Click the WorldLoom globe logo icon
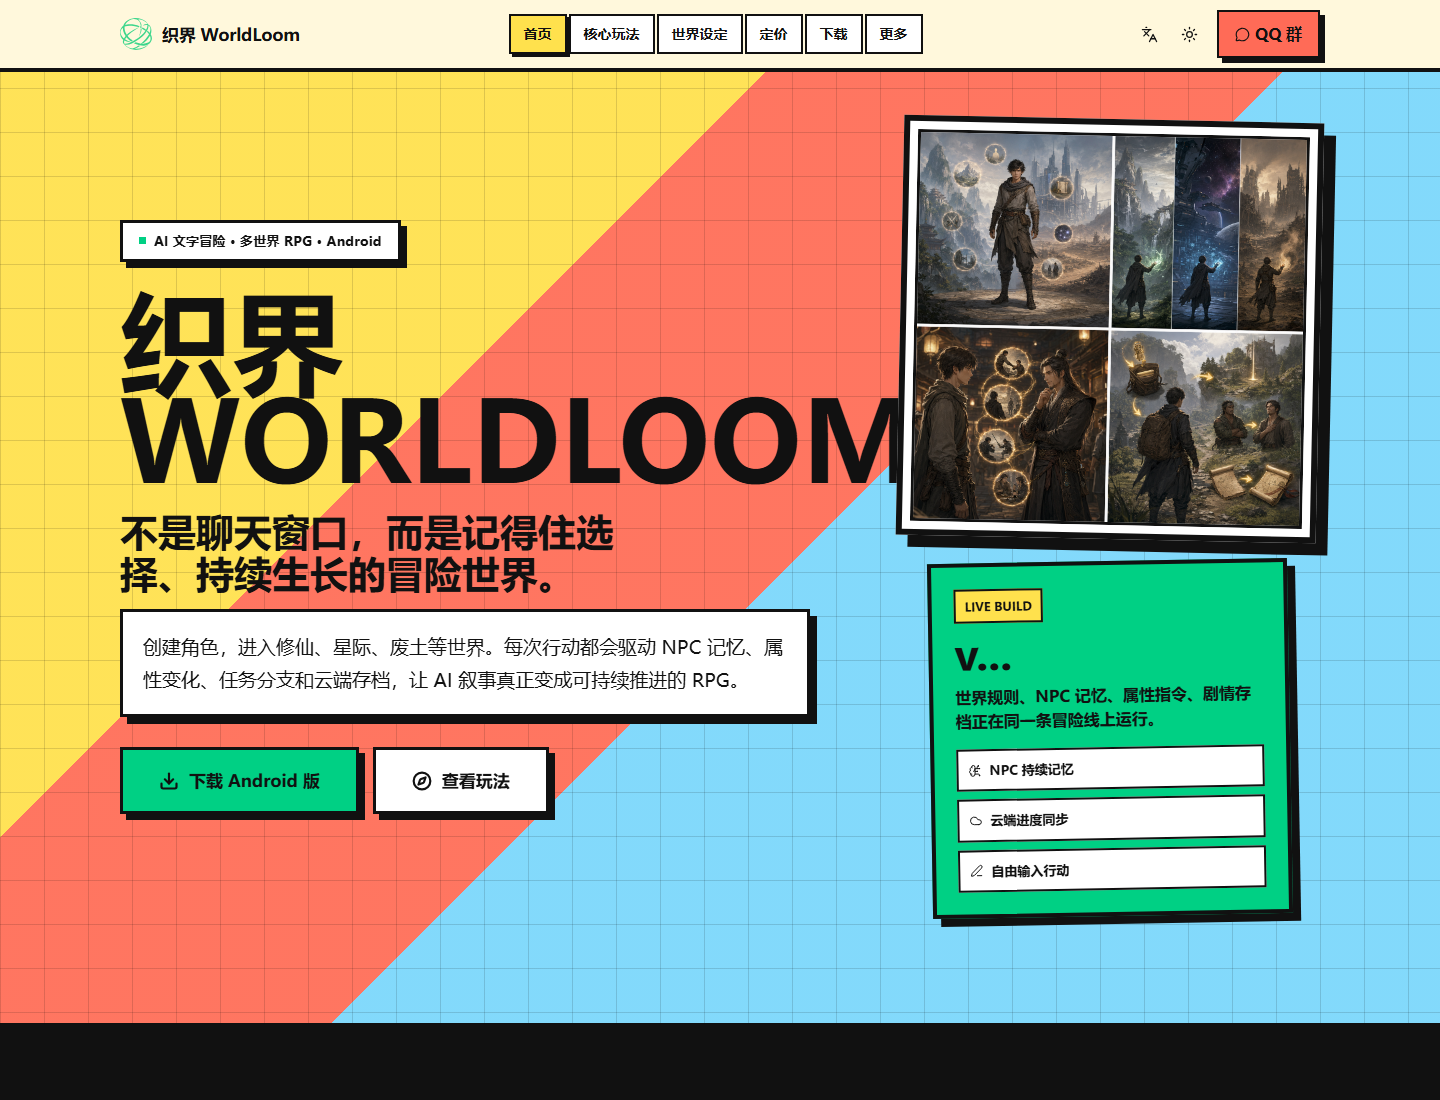The width and height of the screenshot is (1440, 1100). point(136,34)
